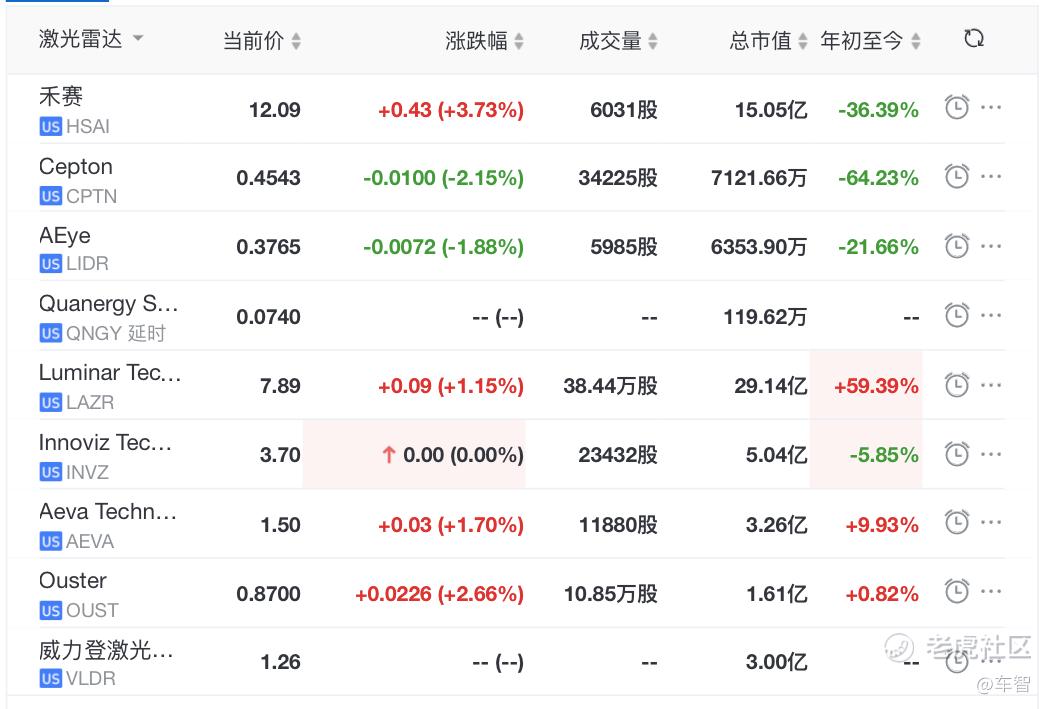Expand the 激光雷达 category dropdown
Viewport: 1052px width, 709px height.
(137, 39)
